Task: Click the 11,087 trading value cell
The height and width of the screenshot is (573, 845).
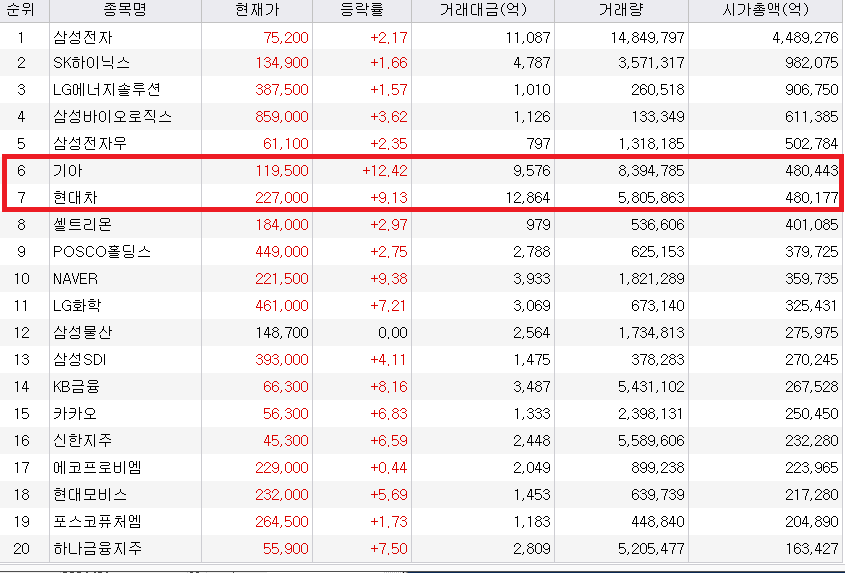Action: pyautogui.click(x=528, y=37)
